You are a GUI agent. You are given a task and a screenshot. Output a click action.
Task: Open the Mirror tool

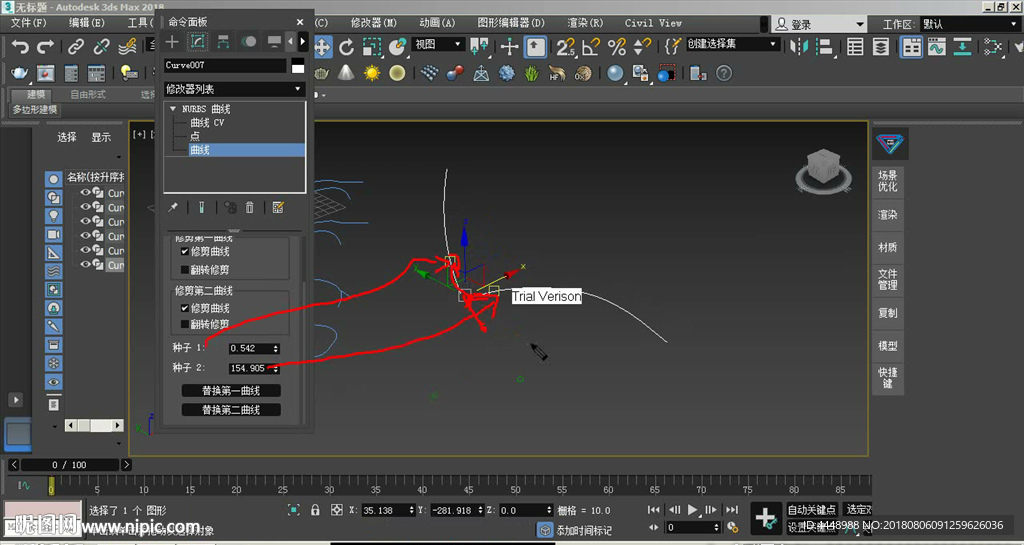[x=799, y=47]
